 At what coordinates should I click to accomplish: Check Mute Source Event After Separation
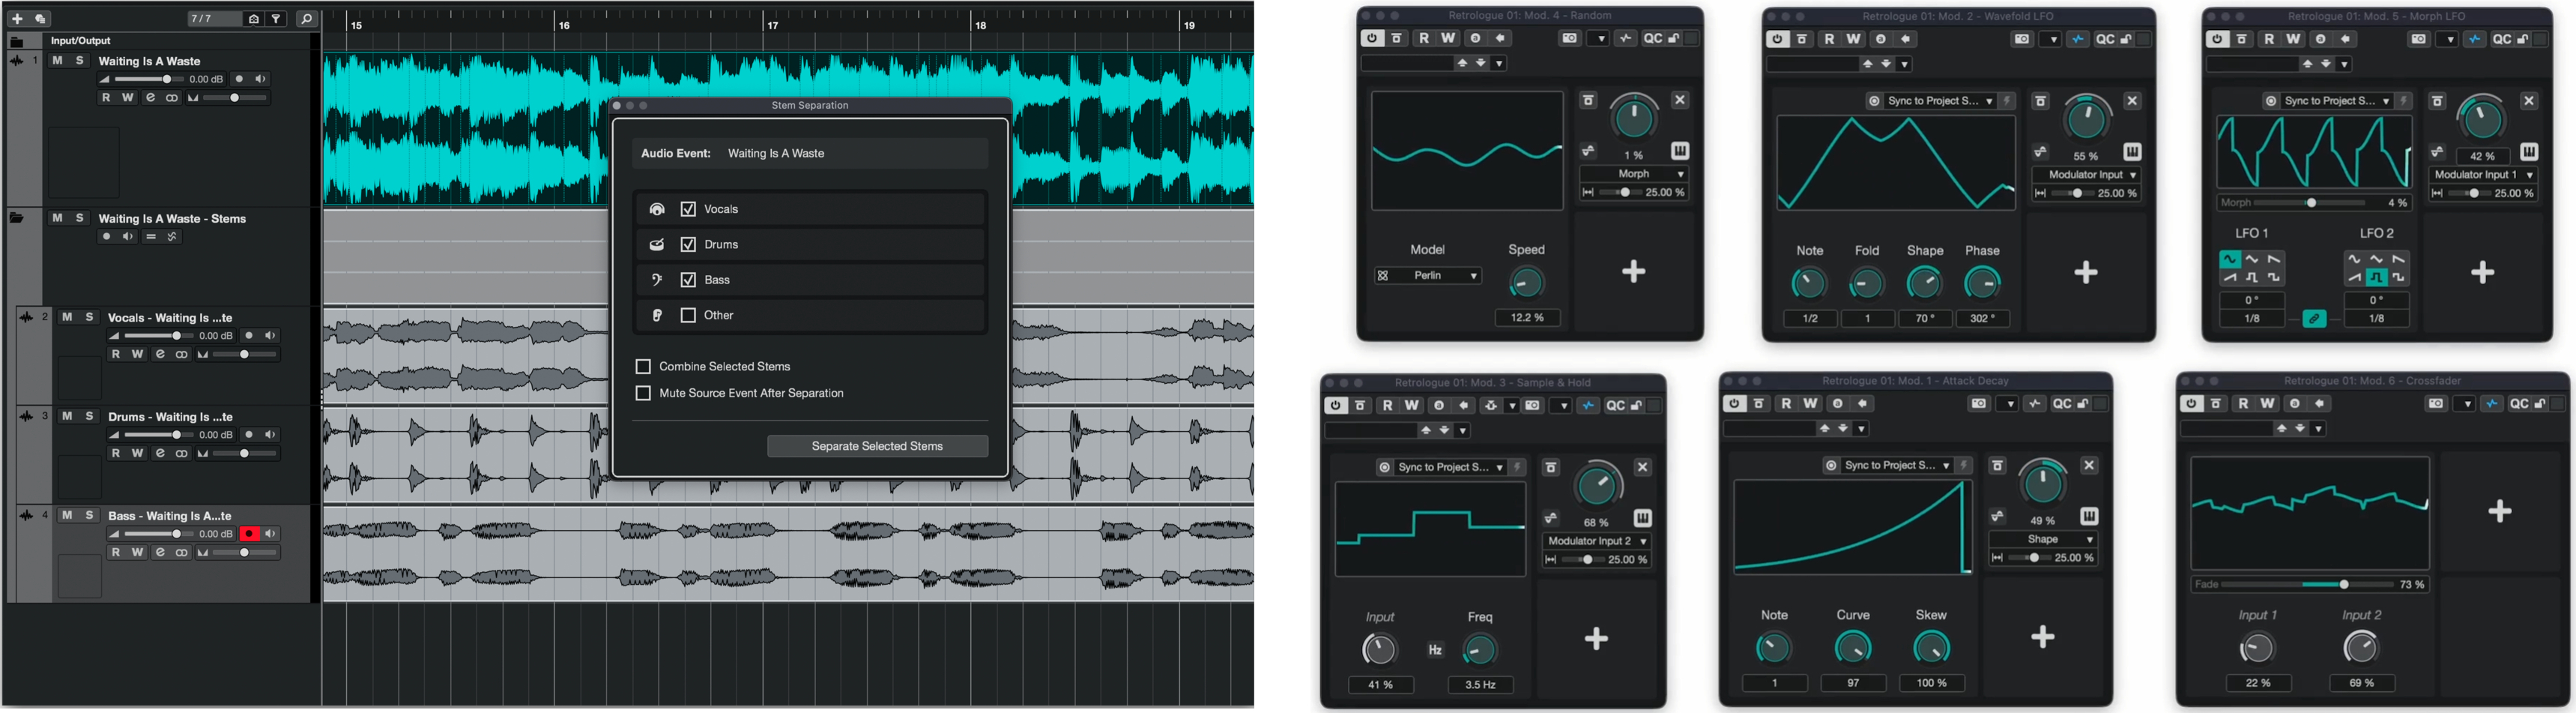[x=643, y=393]
